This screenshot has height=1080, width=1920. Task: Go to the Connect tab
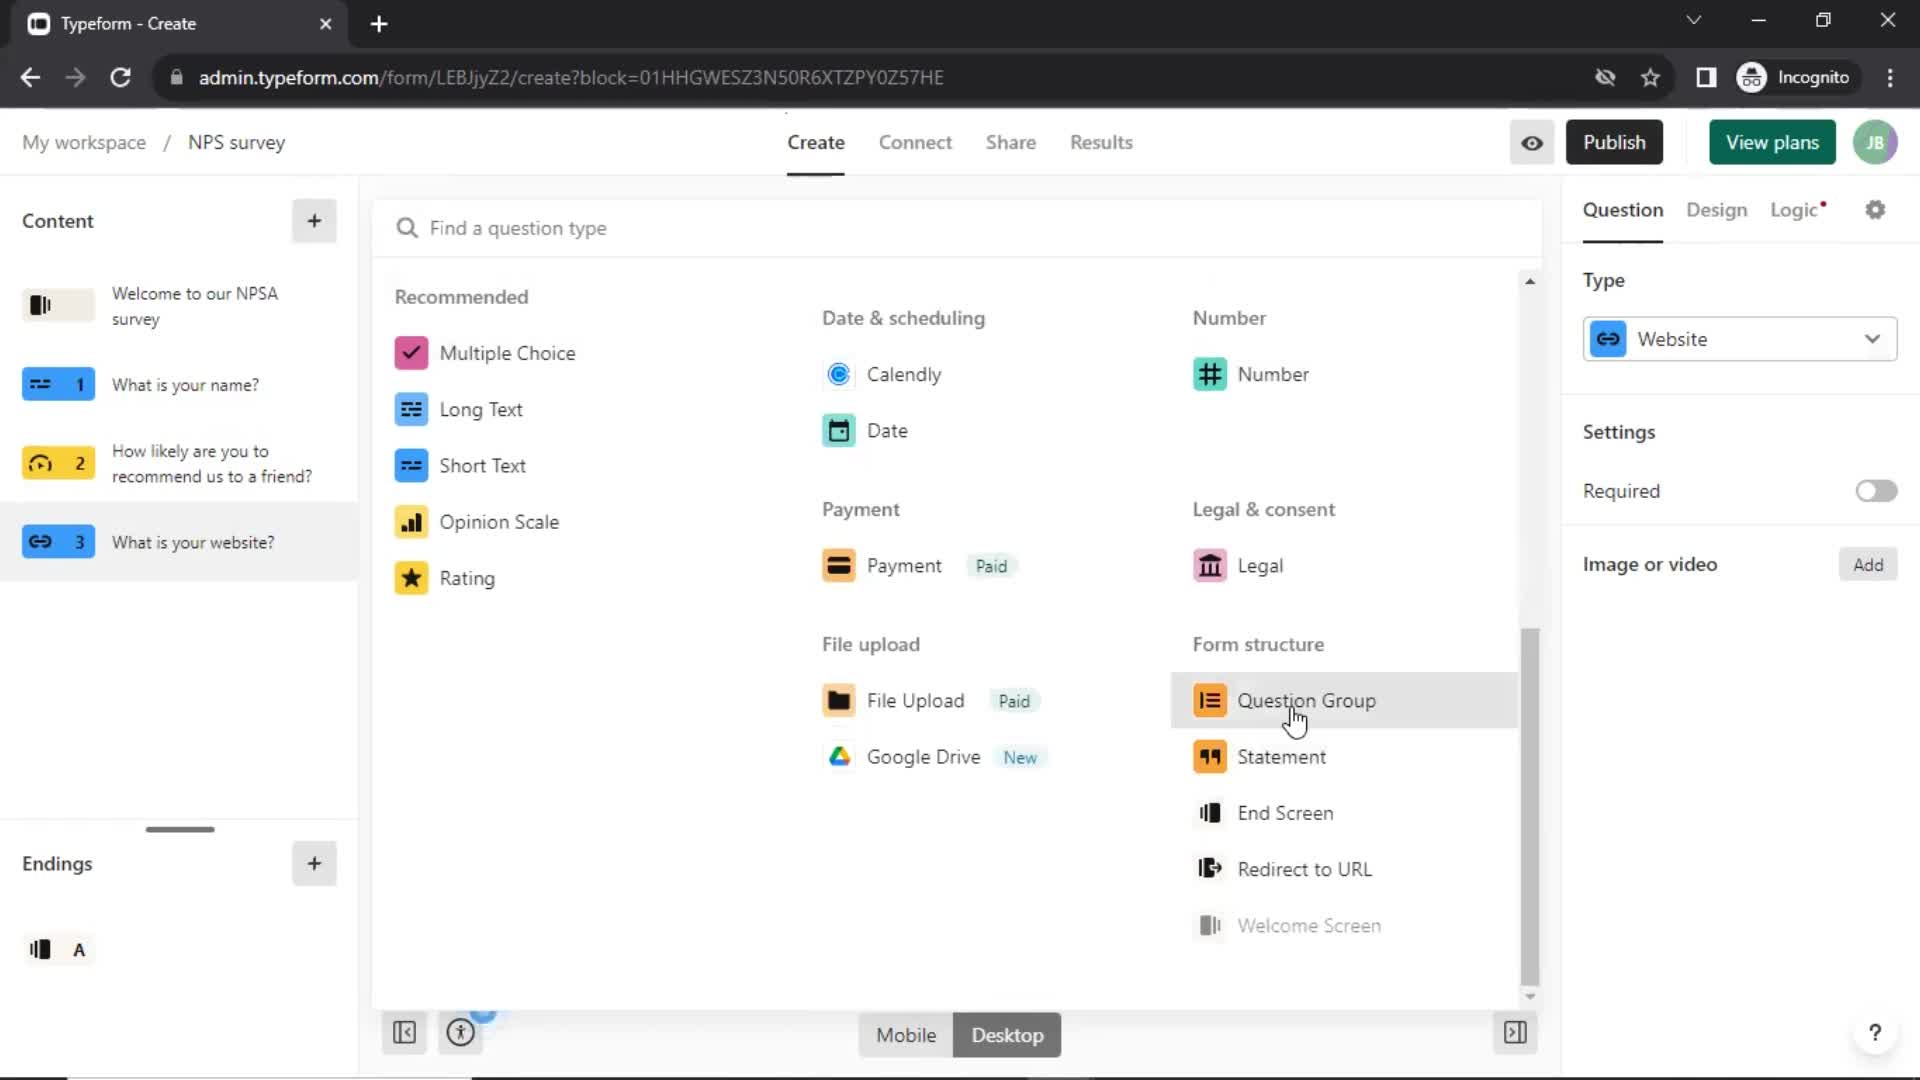tap(915, 142)
